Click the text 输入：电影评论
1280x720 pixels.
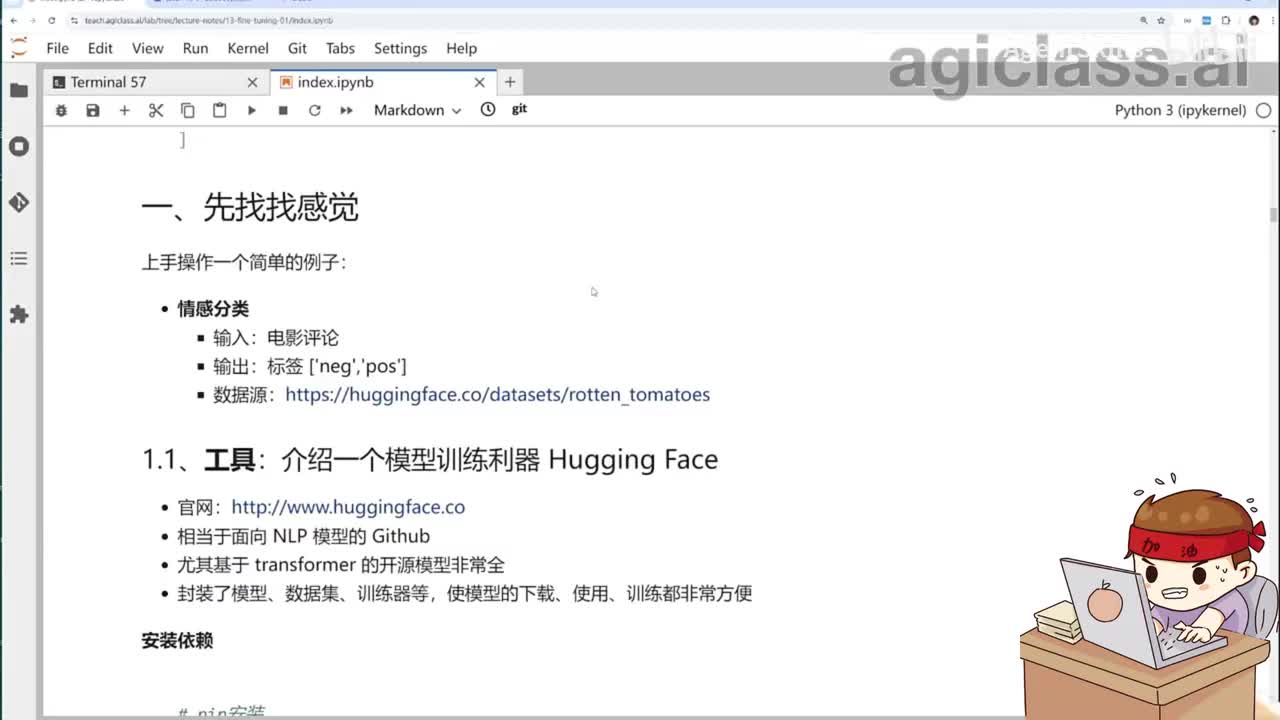pos(276,338)
